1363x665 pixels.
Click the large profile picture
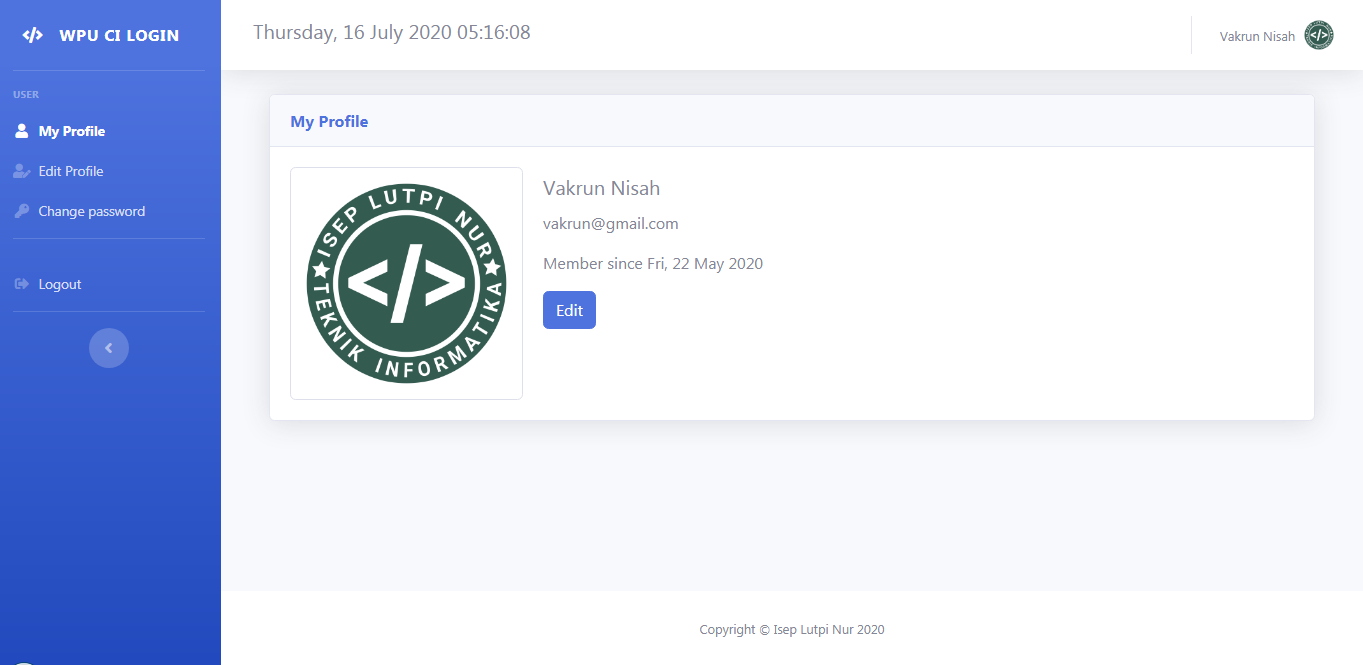406,283
